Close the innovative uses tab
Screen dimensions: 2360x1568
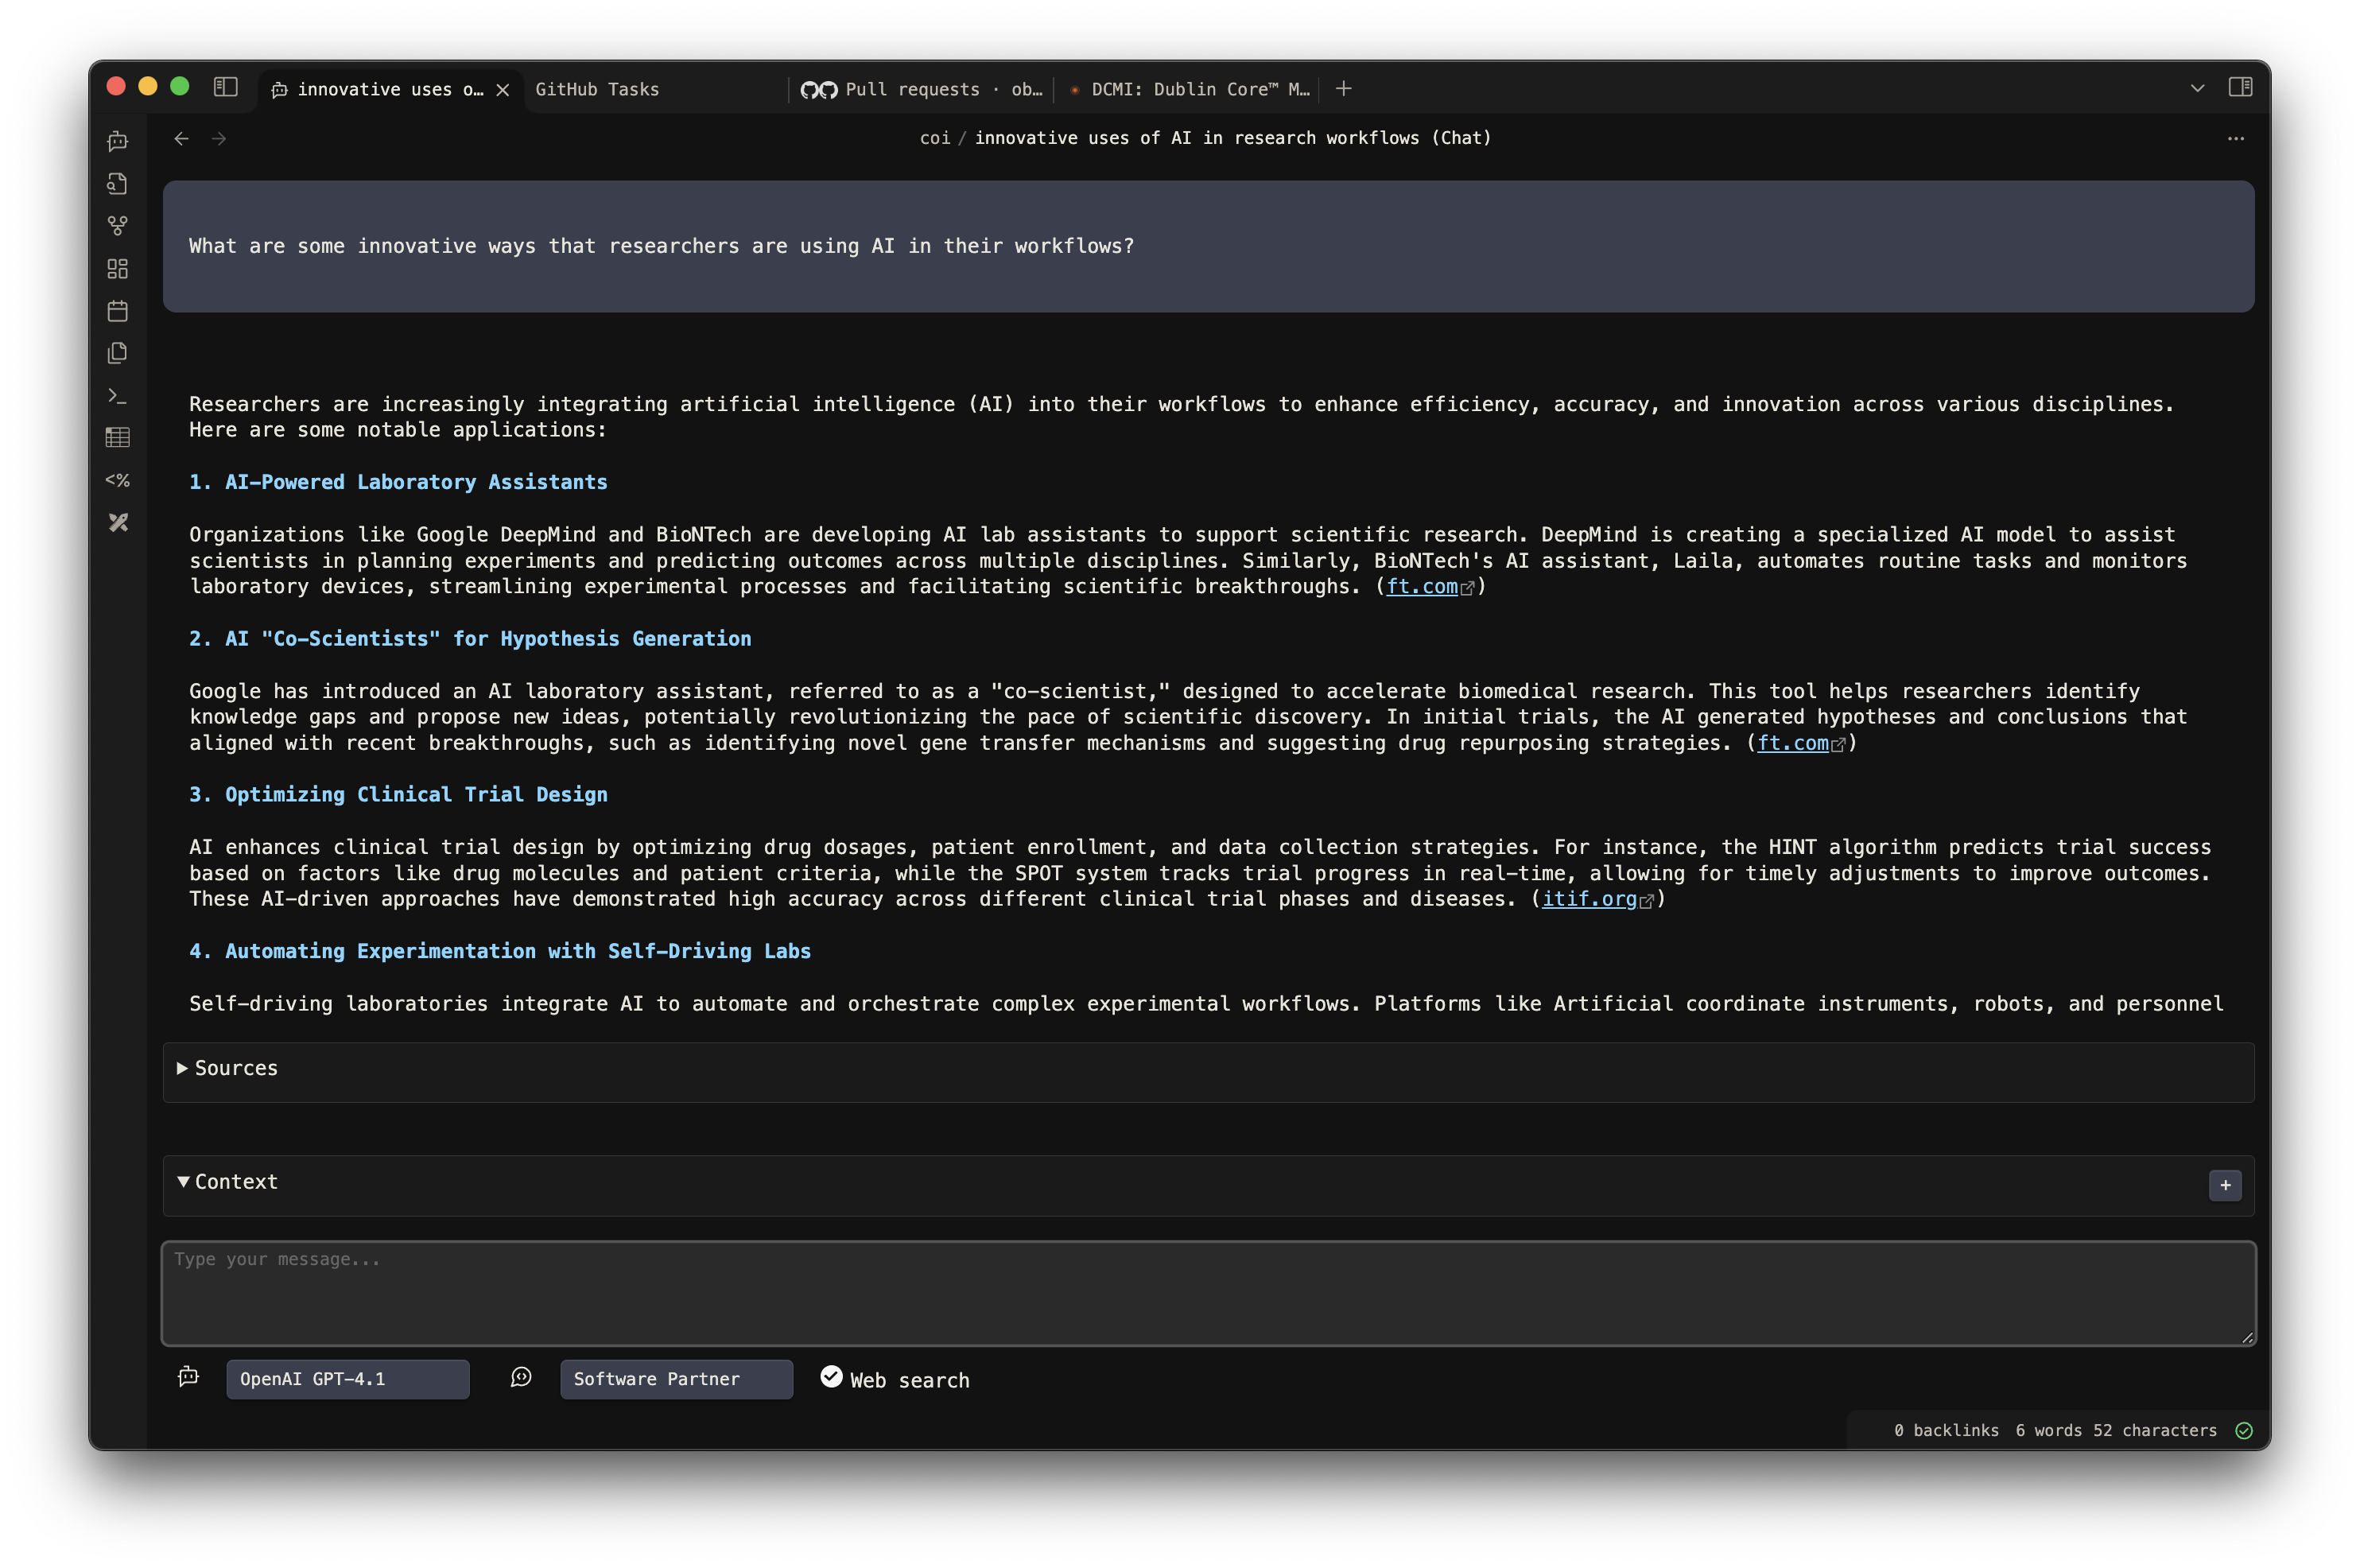[x=503, y=90]
